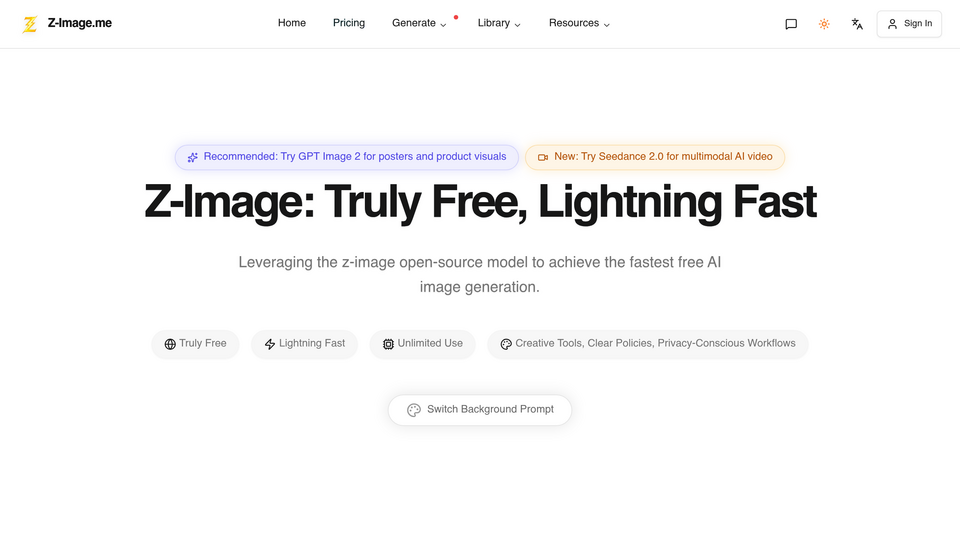Toggle the sun theme icon

tap(824, 24)
